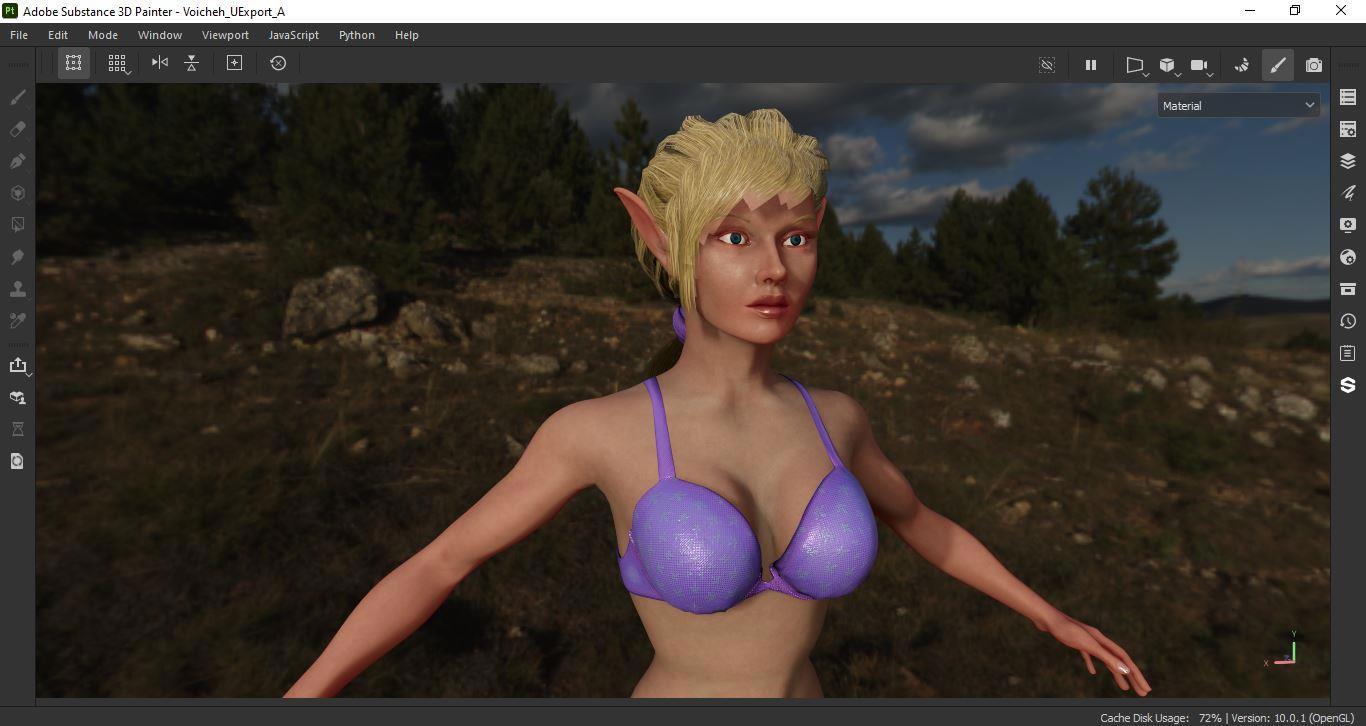
Task: Open the Layers panel icon
Action: [1348, 161]
